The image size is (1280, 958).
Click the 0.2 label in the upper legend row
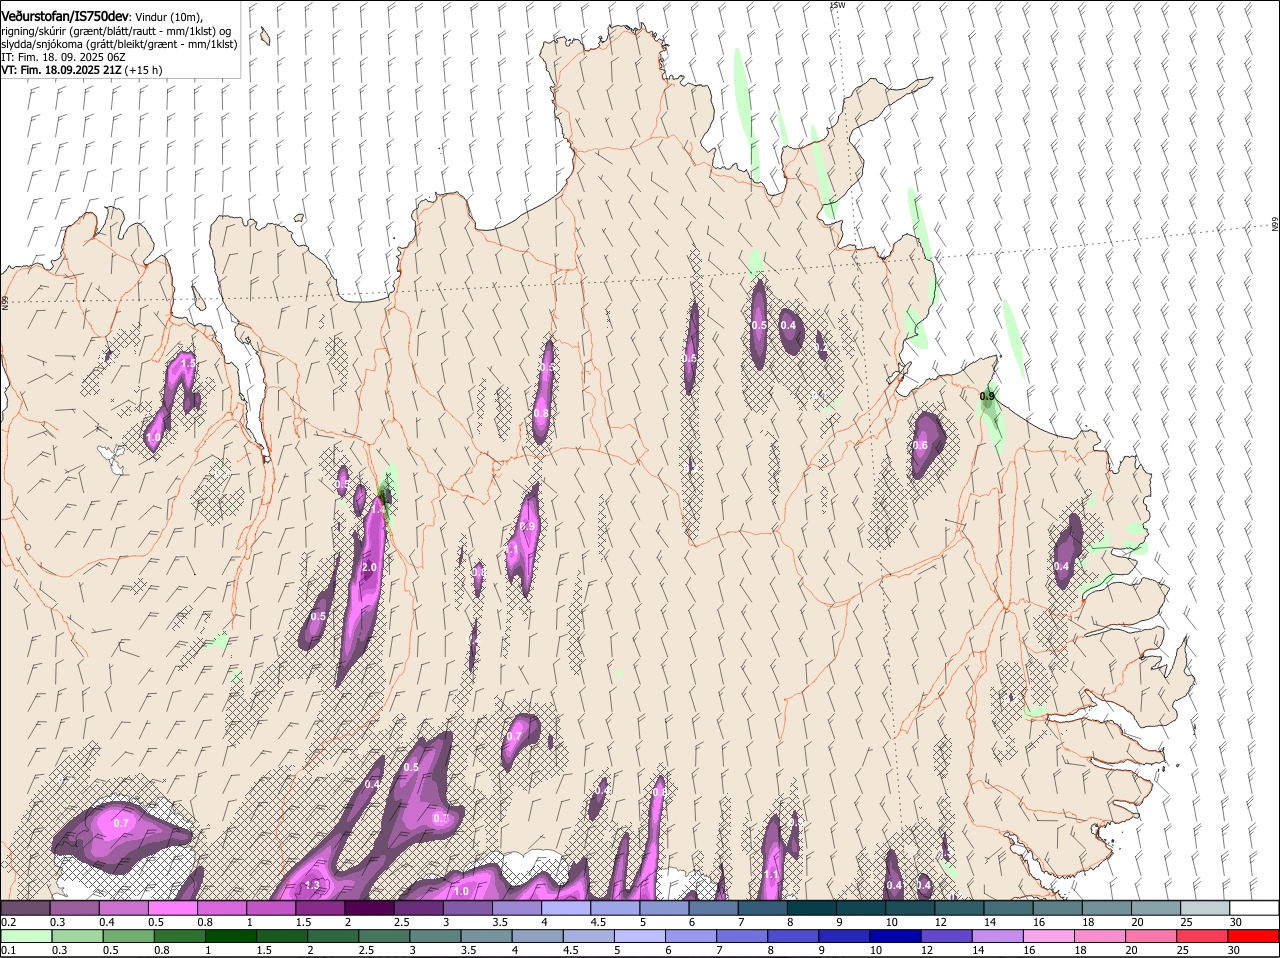(x=8, y=922)
